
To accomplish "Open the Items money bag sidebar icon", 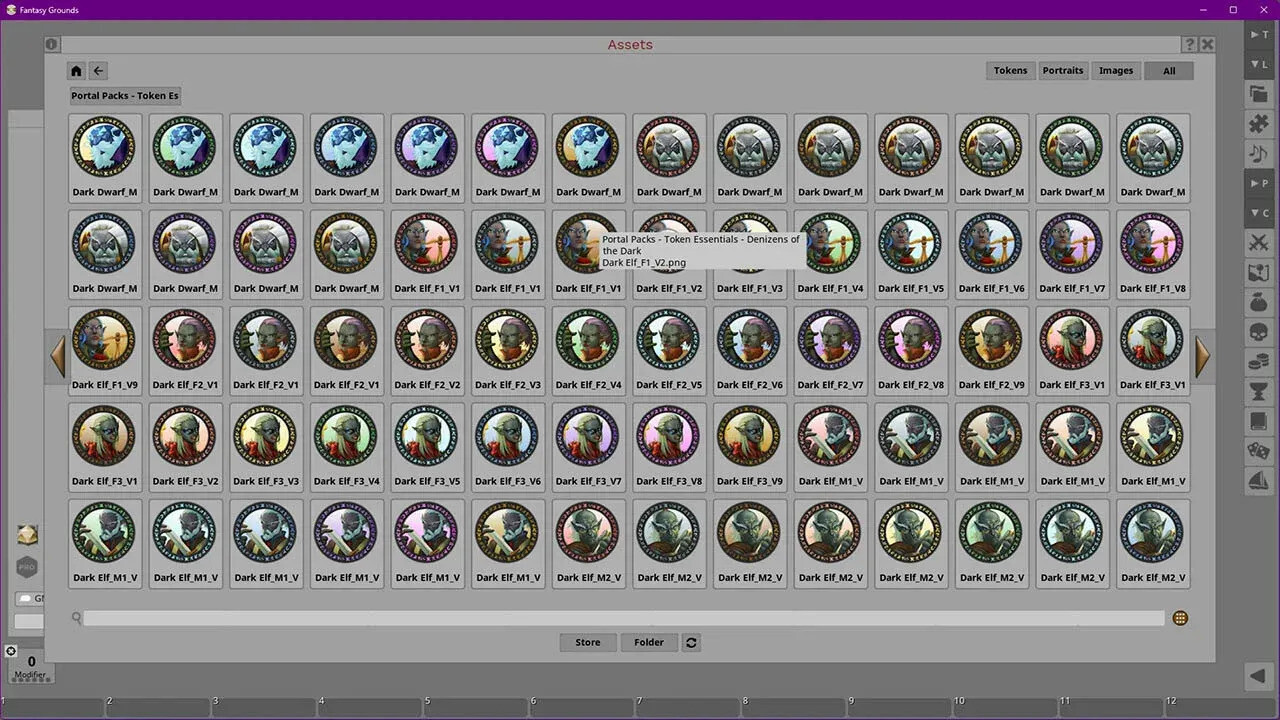I will tap(1258, 302).
